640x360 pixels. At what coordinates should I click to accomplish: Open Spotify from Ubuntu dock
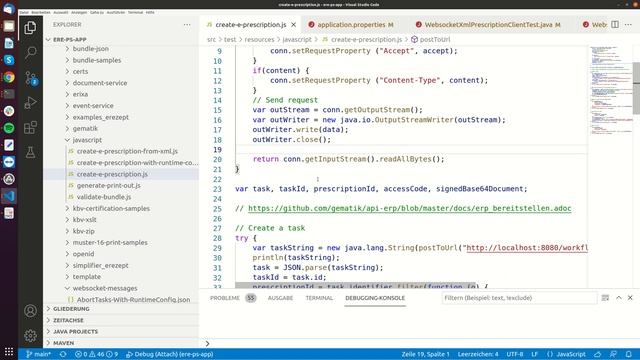pyautogui.click(x=9, y=128)
